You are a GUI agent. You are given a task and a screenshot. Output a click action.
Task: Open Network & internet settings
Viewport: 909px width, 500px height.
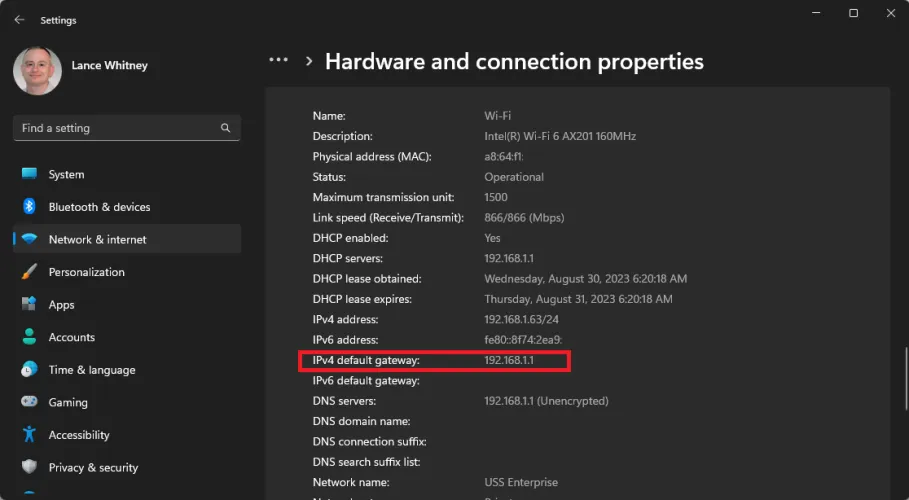tap(97, 240)
